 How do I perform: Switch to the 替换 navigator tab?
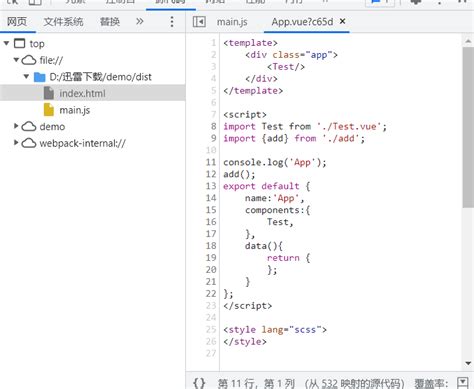[x=110, y=22]
